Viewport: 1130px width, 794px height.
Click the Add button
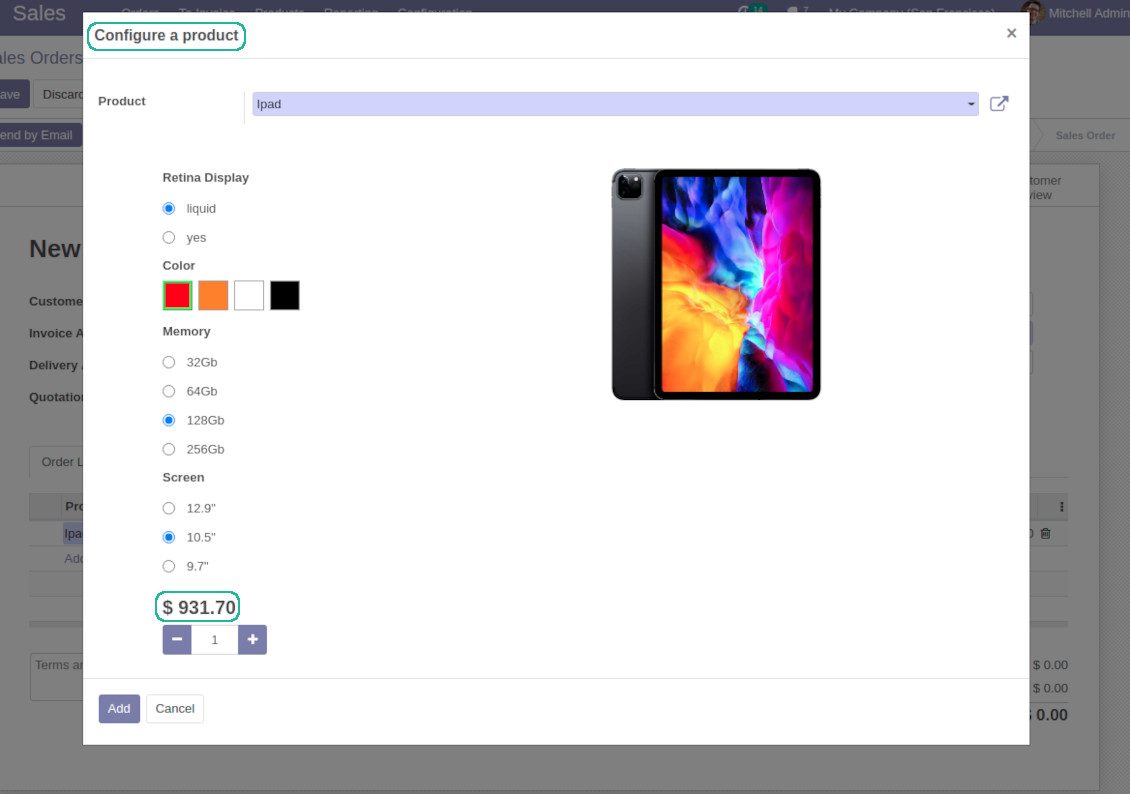[x=119, y=709]
